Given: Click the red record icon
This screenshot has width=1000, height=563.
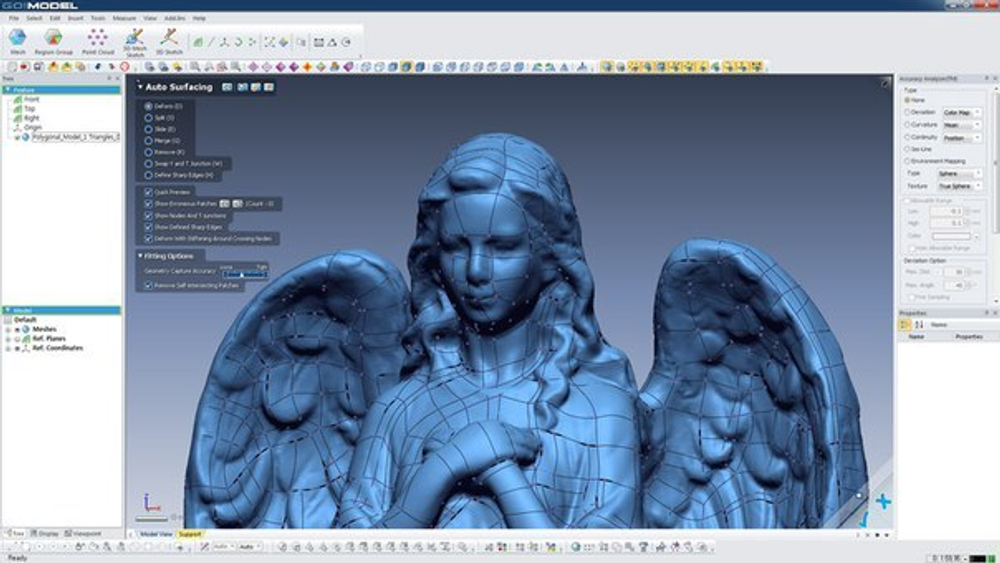Looking at the screenshot, I should pyautogui.click(x=24, y=66).
